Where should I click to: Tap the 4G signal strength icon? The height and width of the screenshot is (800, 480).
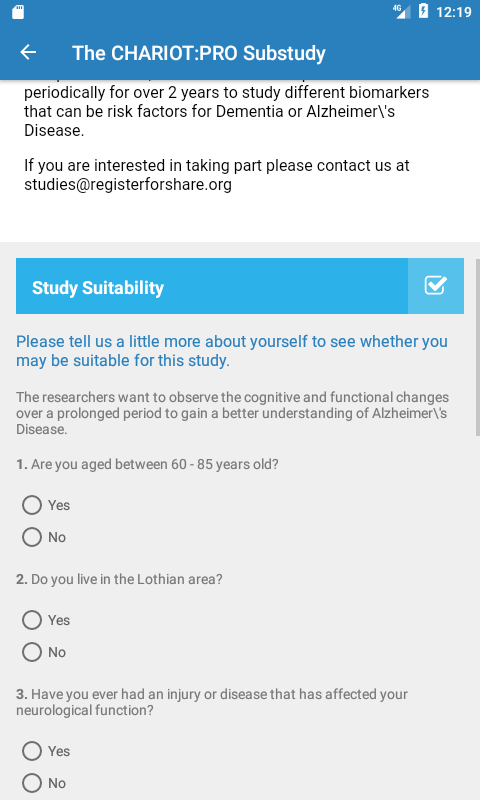[x=401, y=11]
